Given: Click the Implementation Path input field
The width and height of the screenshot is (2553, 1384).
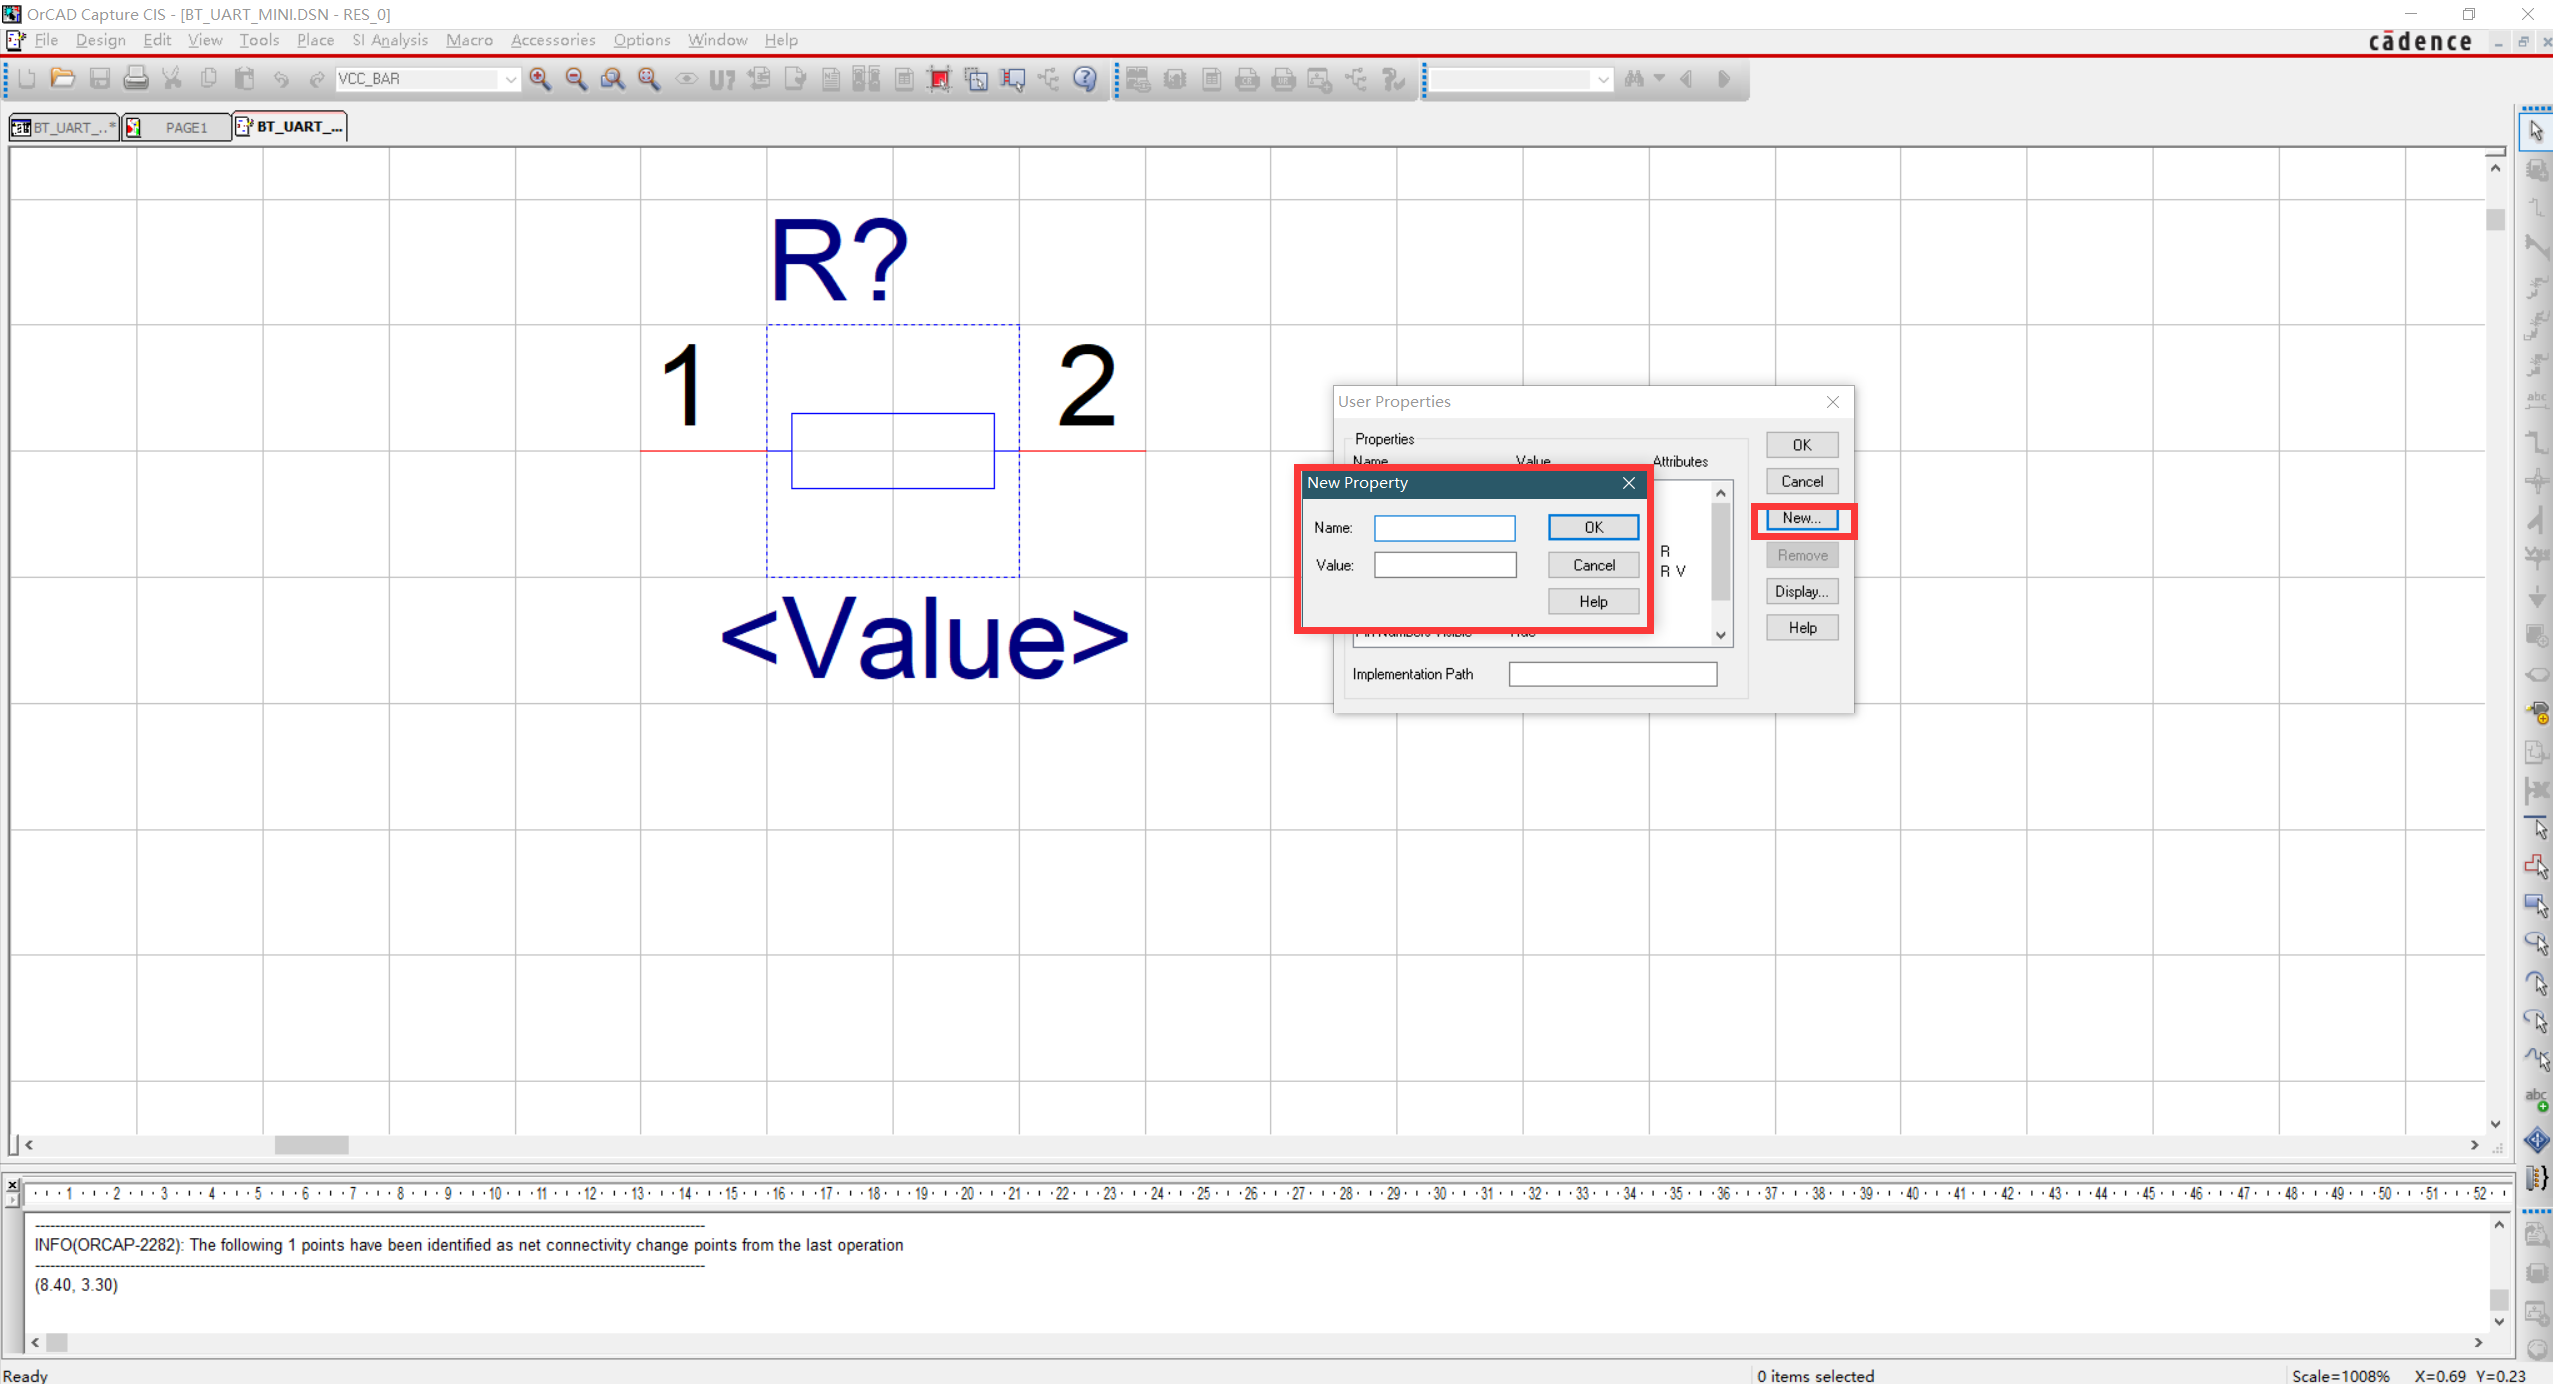Looking at the screenshot, I should [1612, 674].
